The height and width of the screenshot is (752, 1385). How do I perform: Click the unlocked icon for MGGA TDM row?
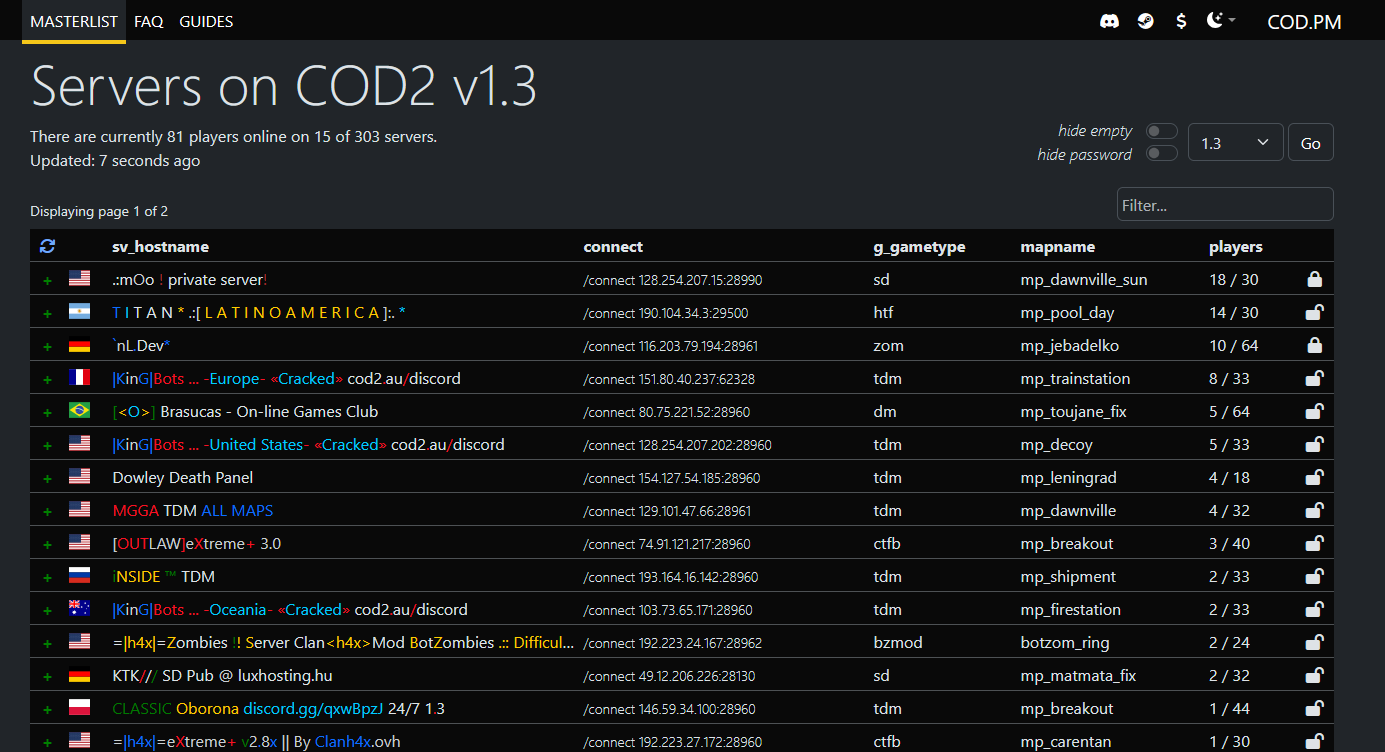click(x=1315, y=511)
